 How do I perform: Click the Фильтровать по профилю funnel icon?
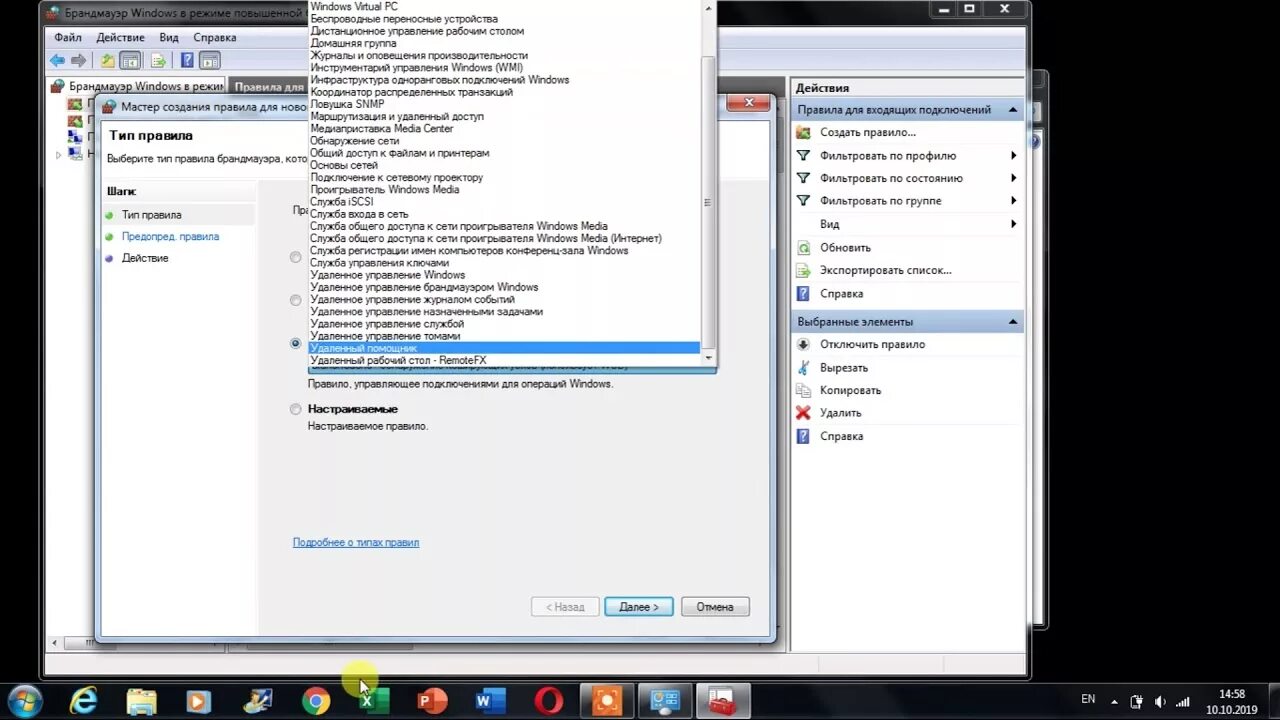pyautogui.click(x=803, y=155)
